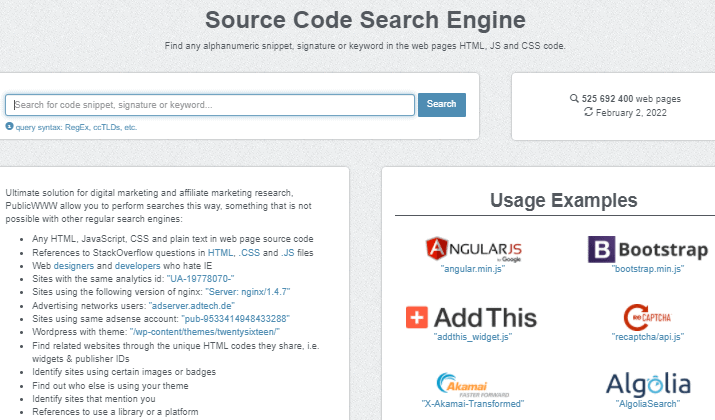Open the "AlgoliaSearch" example link
The width and height of the screenshot is (715, 420).
647,403
